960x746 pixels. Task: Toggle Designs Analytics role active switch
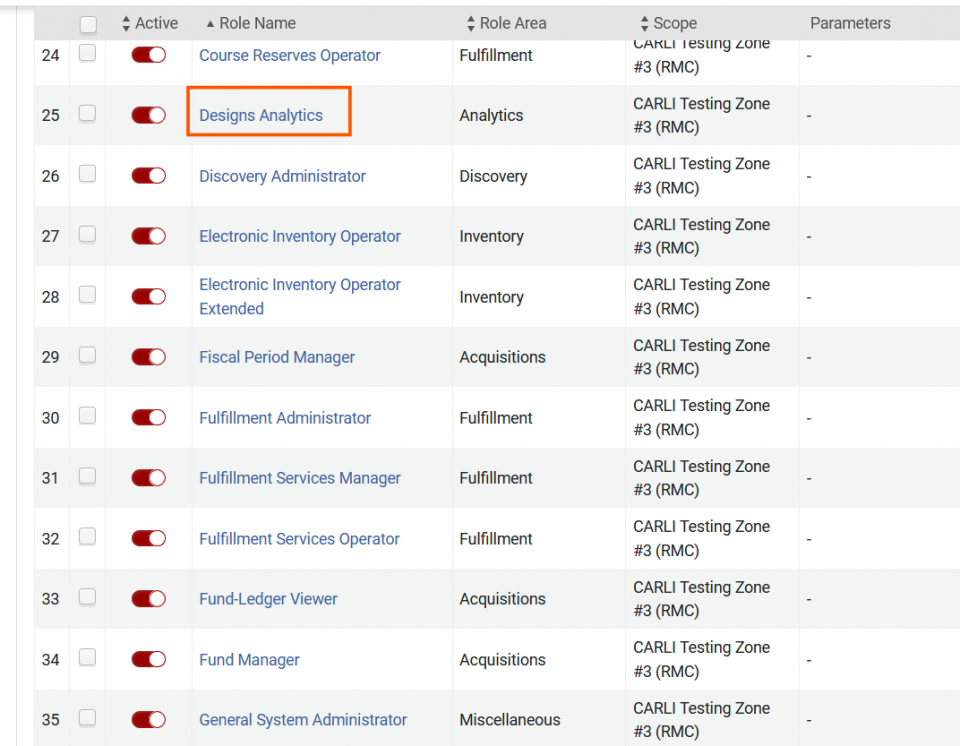[x=148, y=115]
